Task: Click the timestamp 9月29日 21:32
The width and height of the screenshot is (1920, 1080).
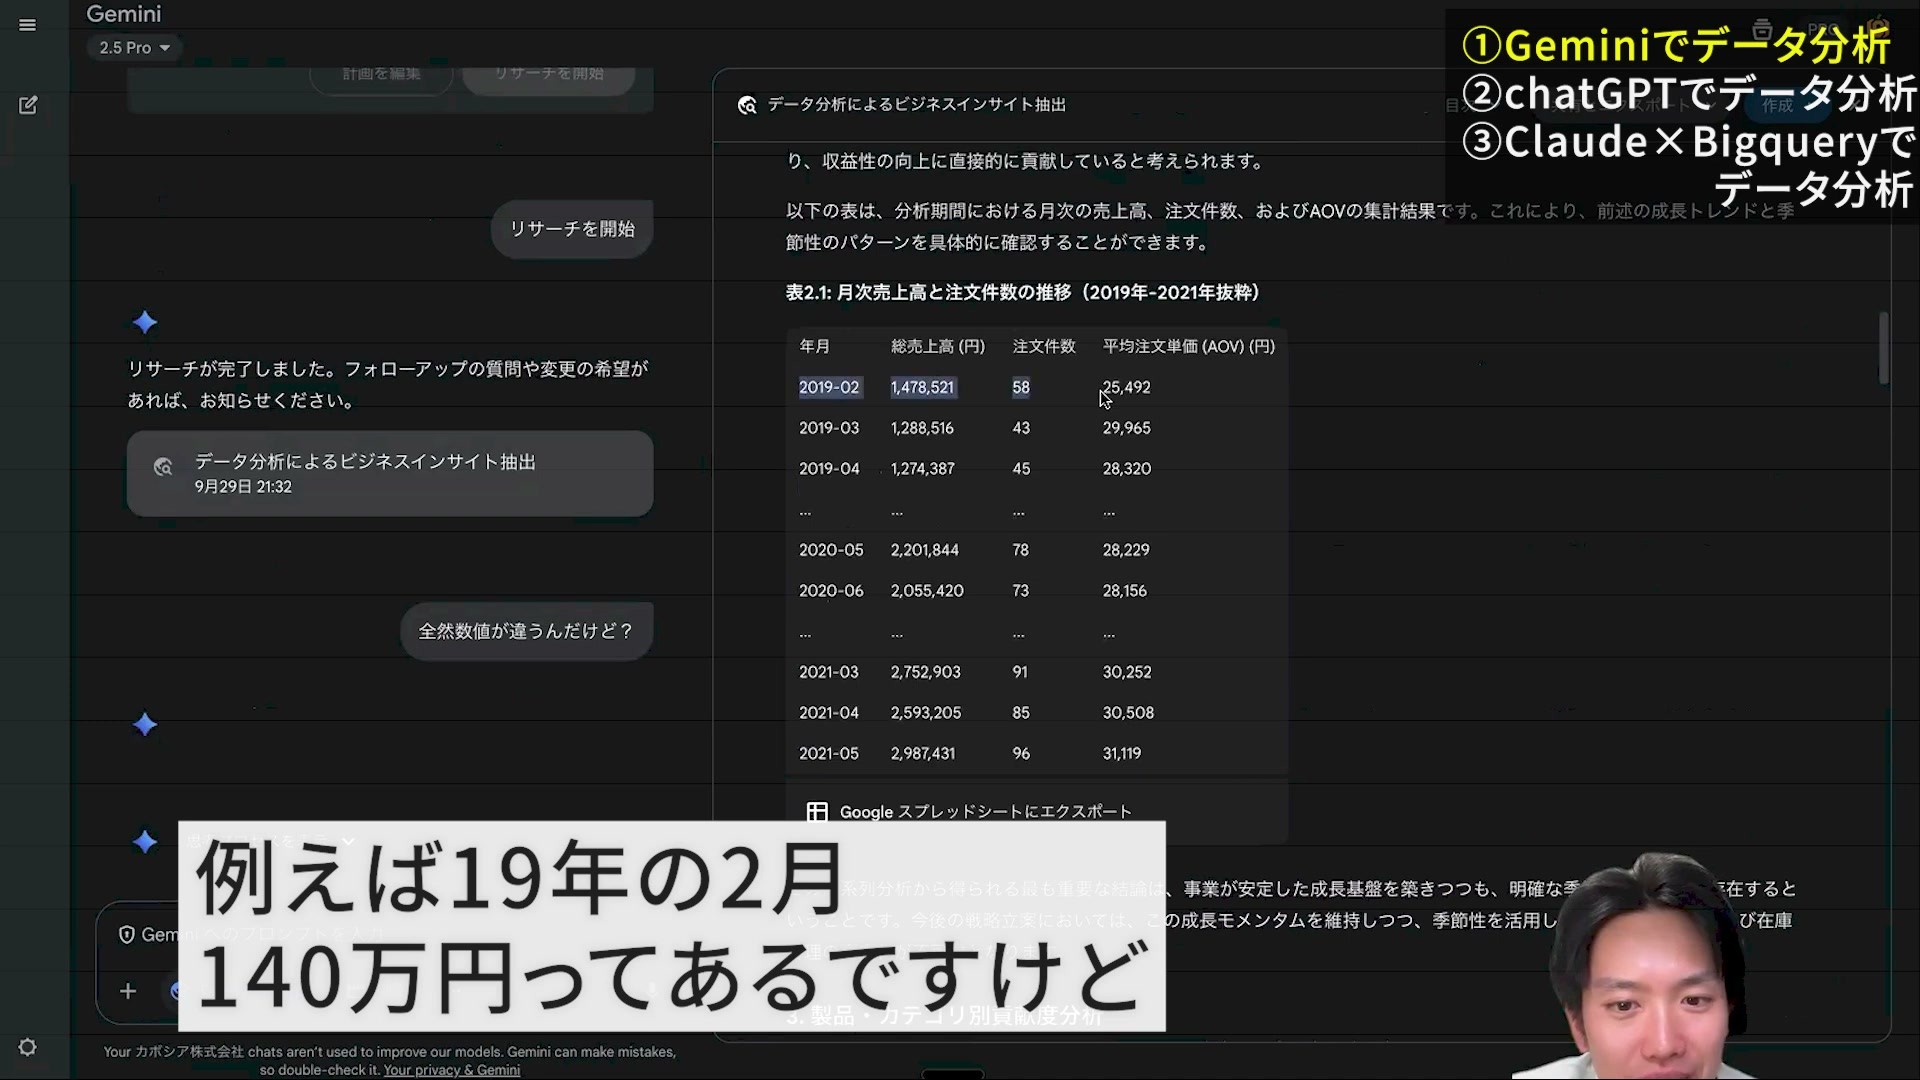Action: pyautogui.click(x=243, y=487)
